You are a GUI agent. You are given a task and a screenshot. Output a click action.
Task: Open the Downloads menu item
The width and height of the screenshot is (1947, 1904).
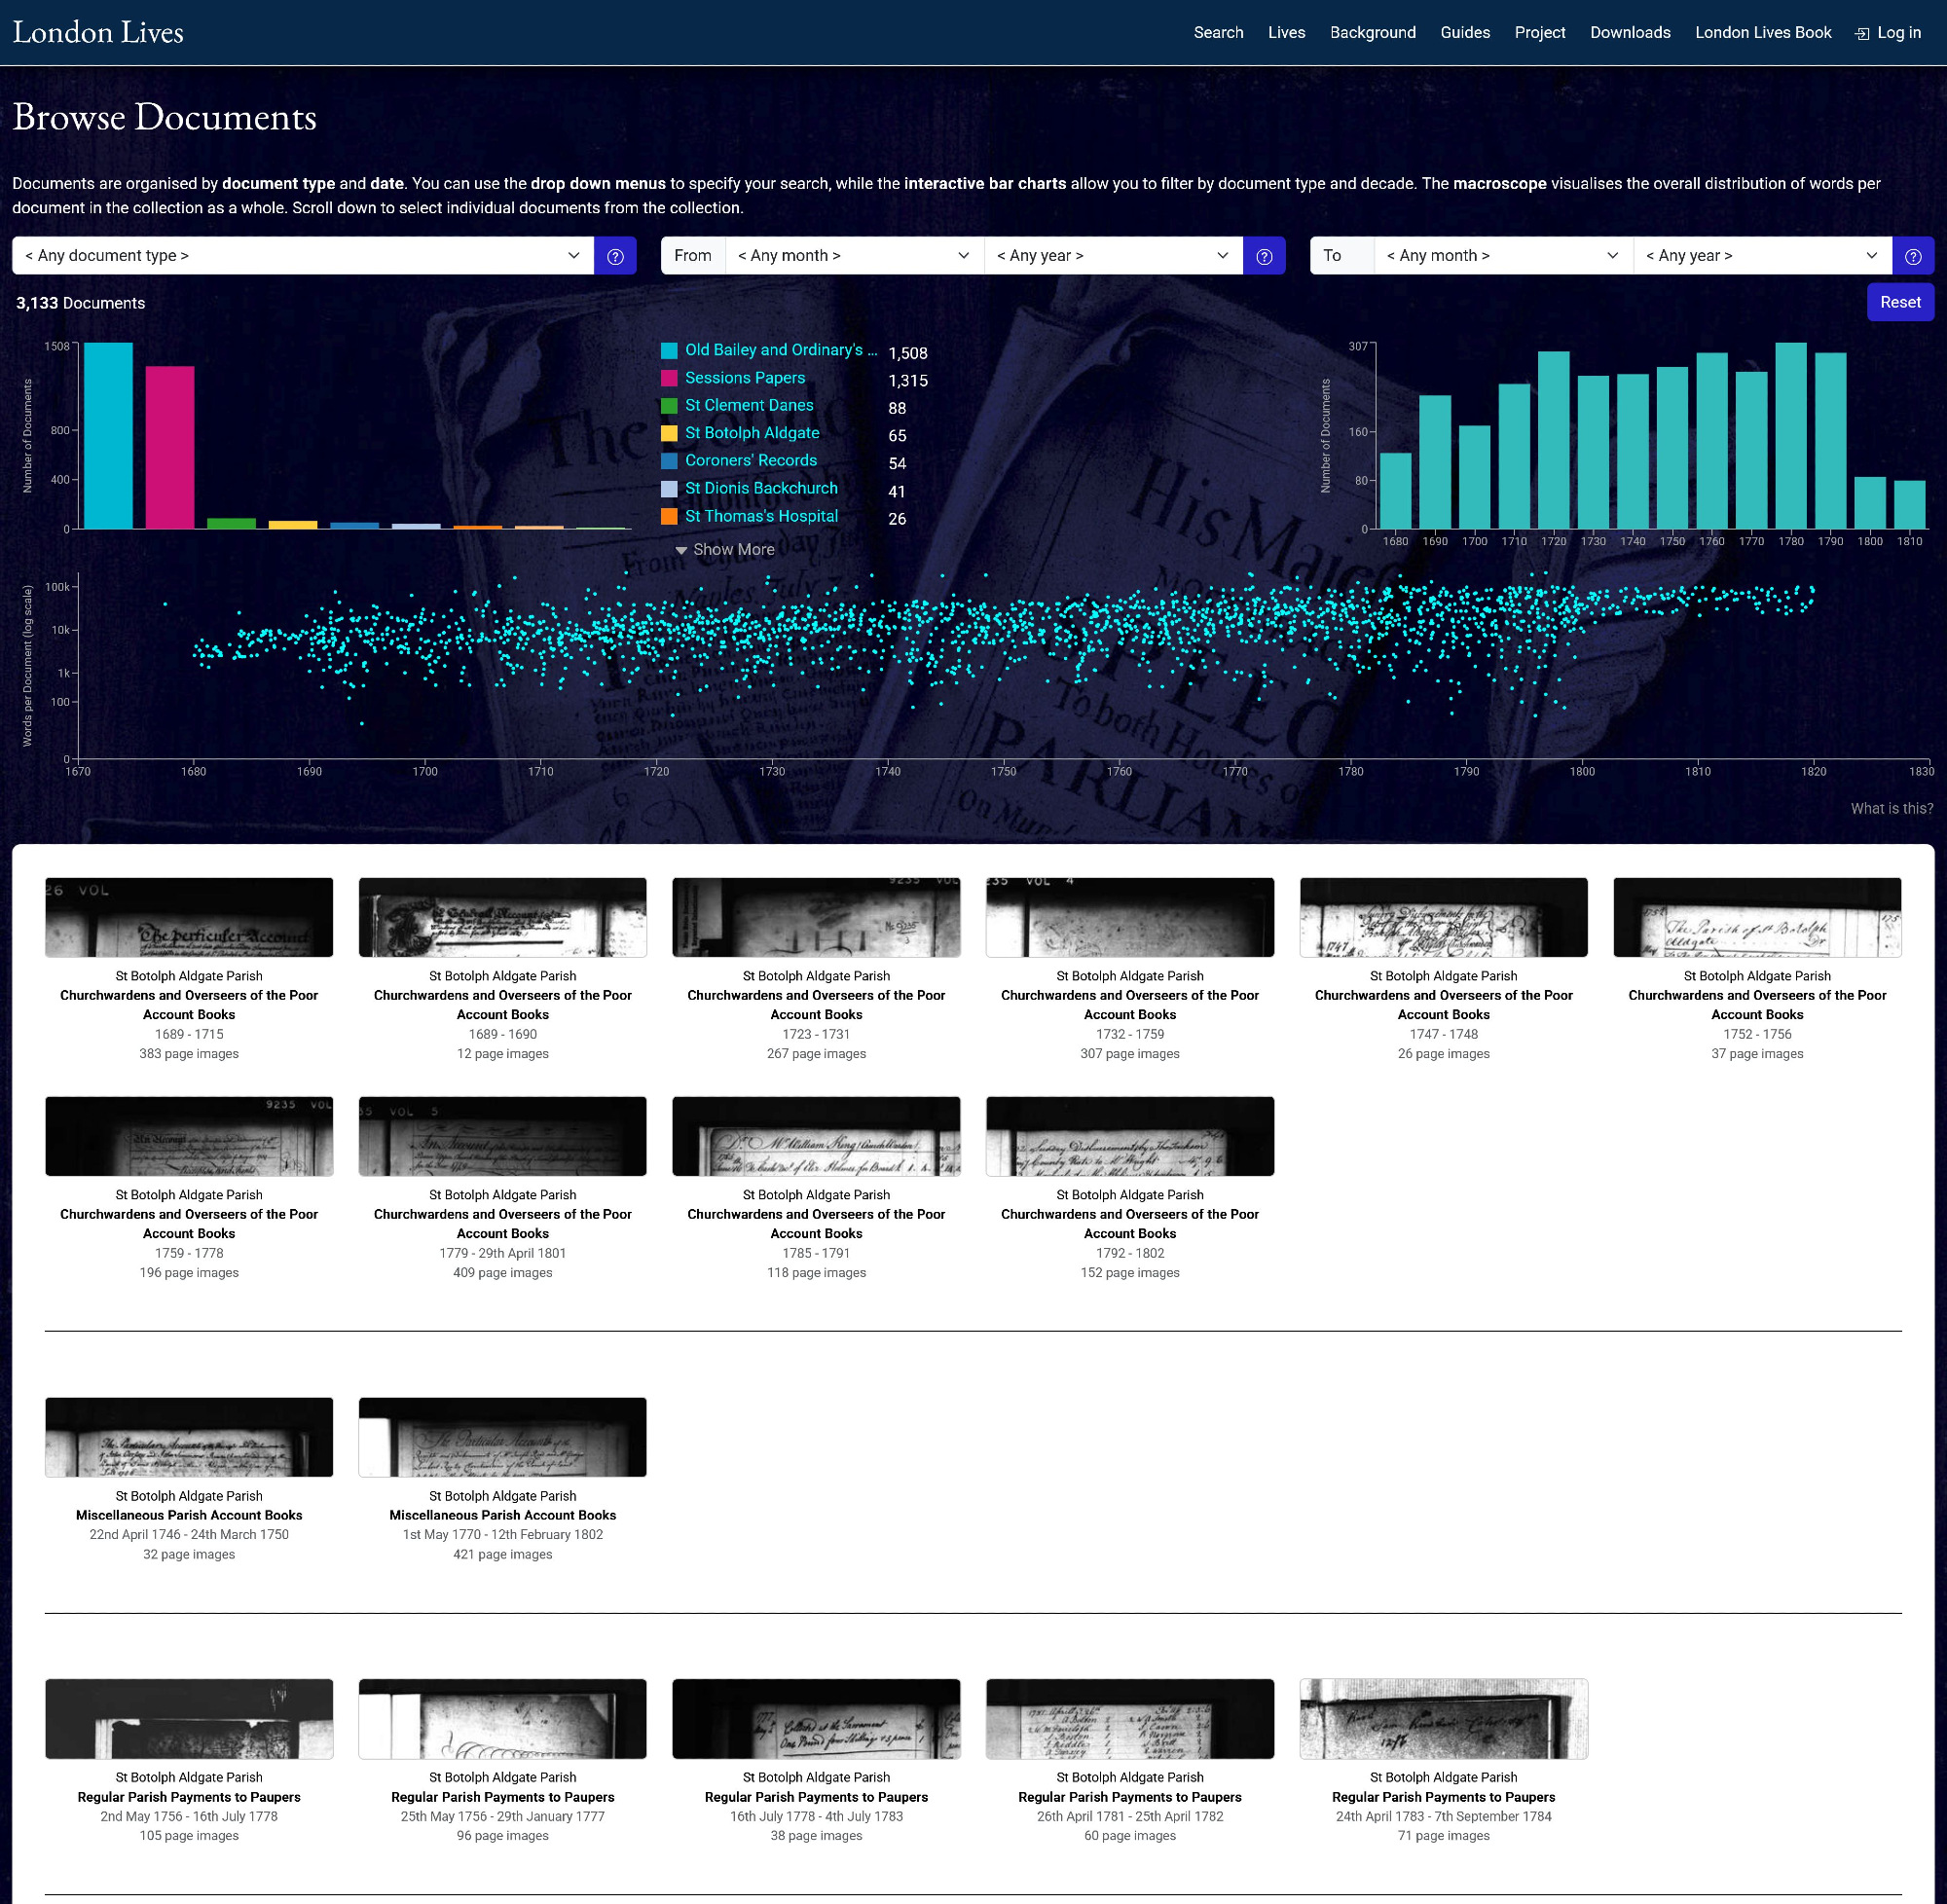[1629, 33]
